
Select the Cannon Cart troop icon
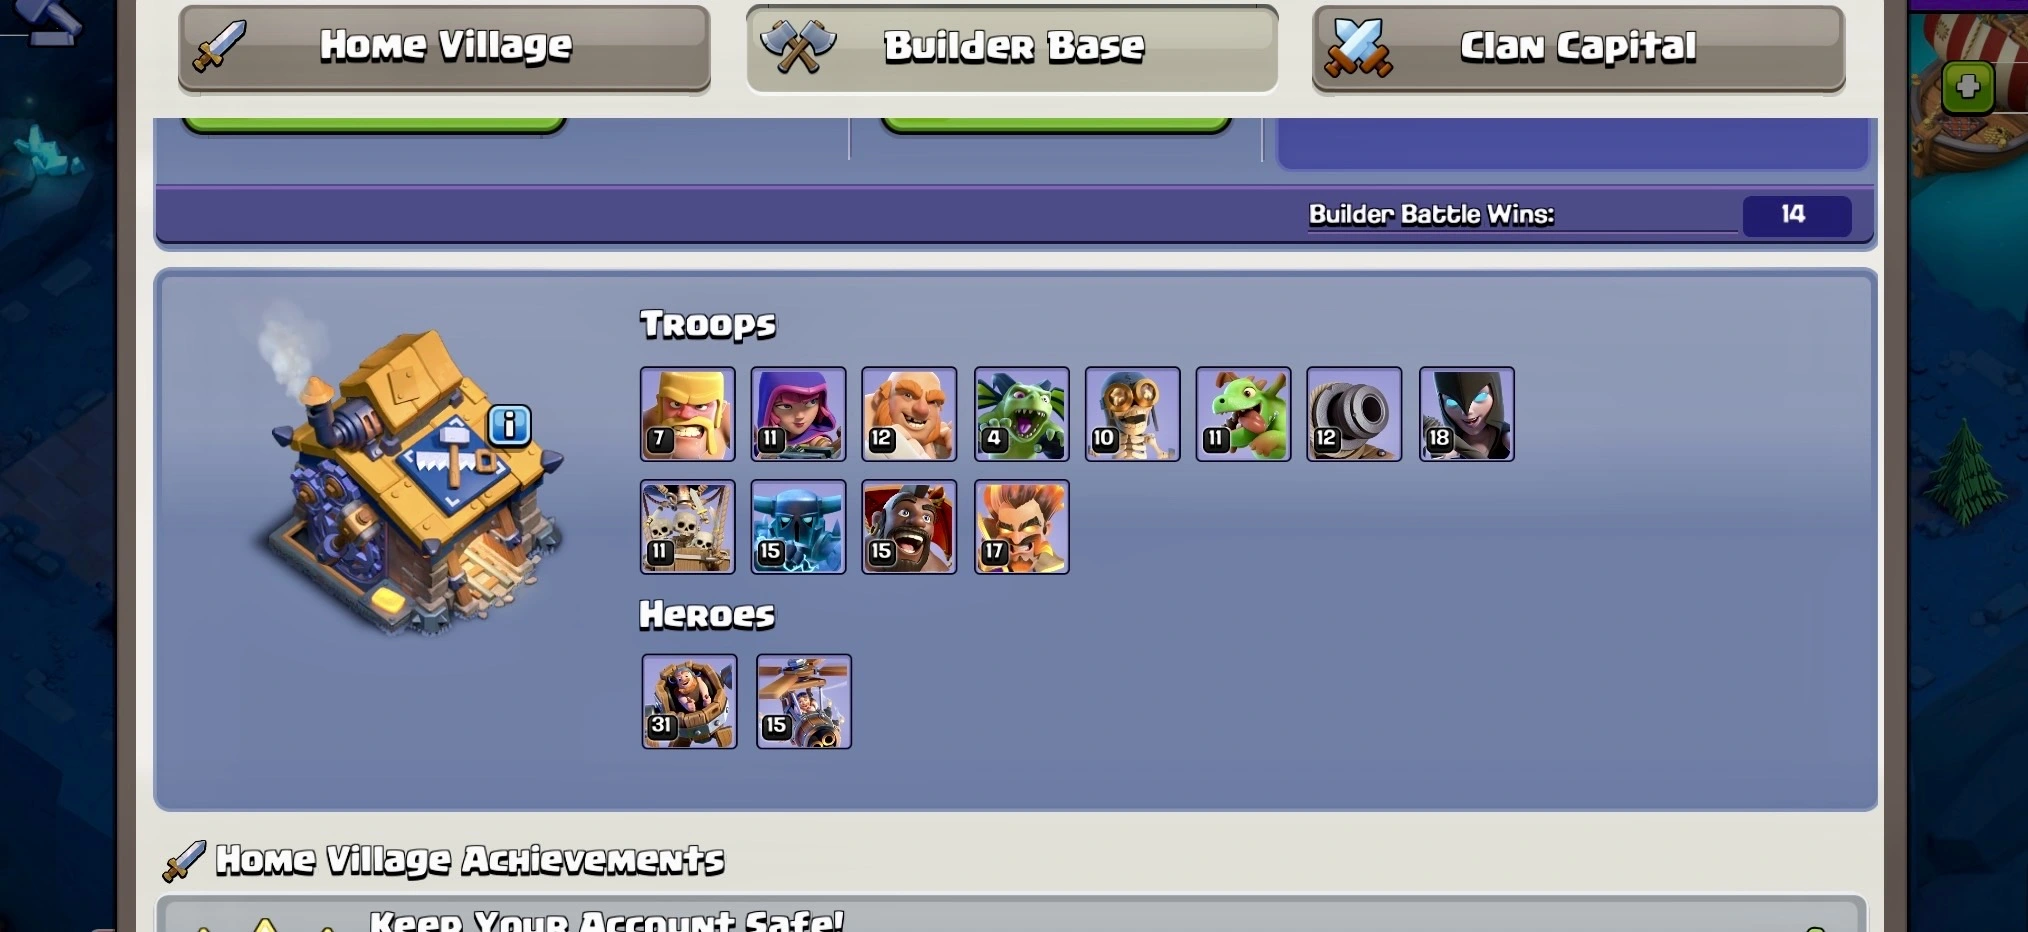pos(1354,414)
